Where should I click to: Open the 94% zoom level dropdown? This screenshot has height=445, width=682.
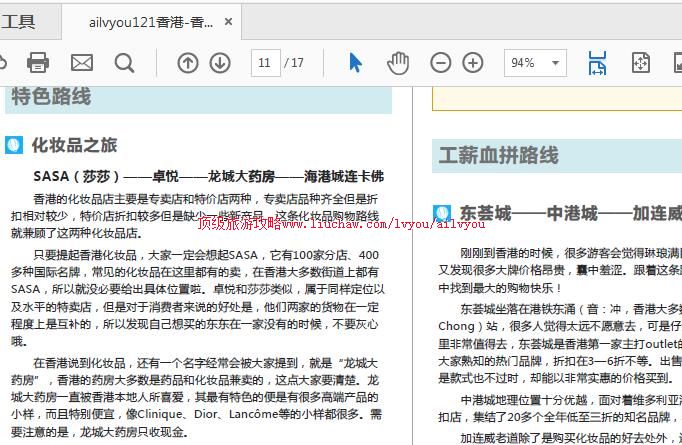click(x=557, y=63)
